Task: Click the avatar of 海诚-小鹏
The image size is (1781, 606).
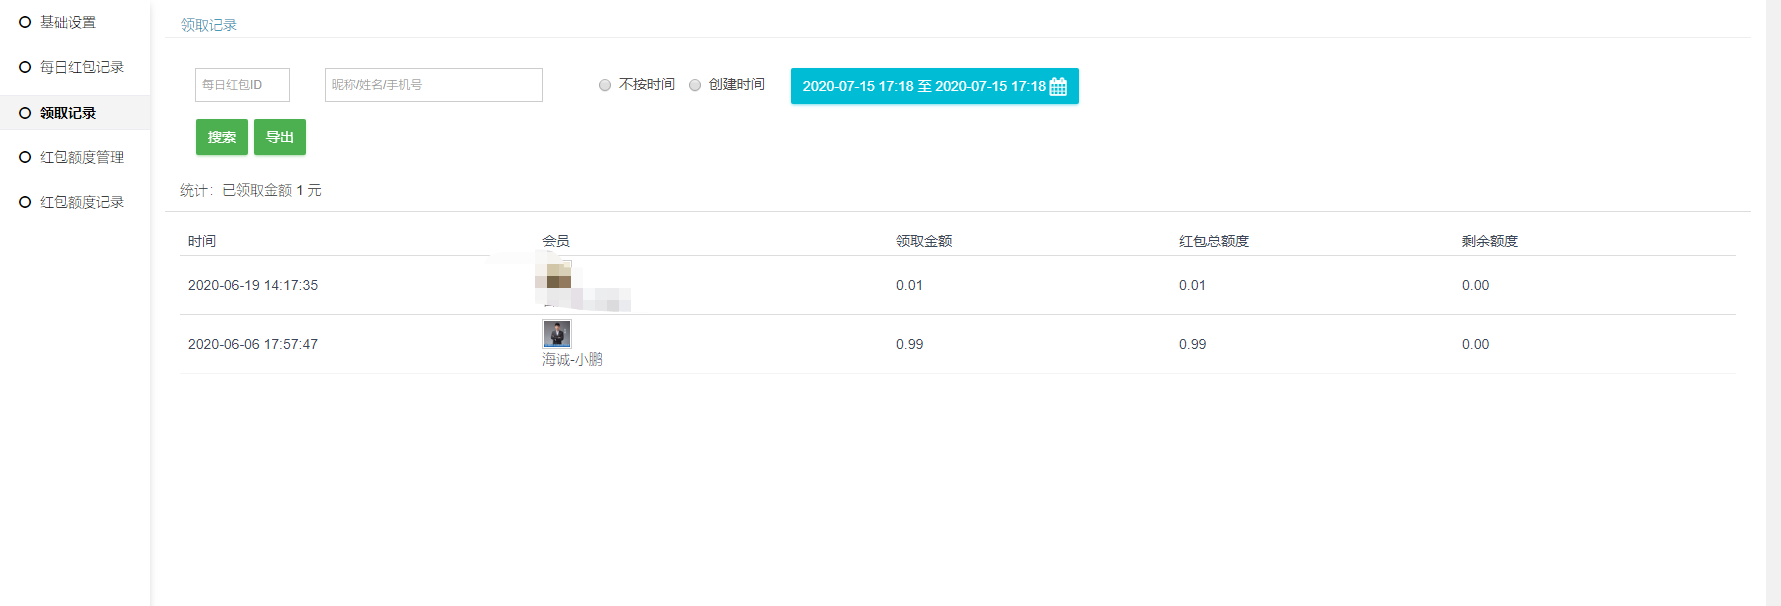Action: [x=557, y=334]
